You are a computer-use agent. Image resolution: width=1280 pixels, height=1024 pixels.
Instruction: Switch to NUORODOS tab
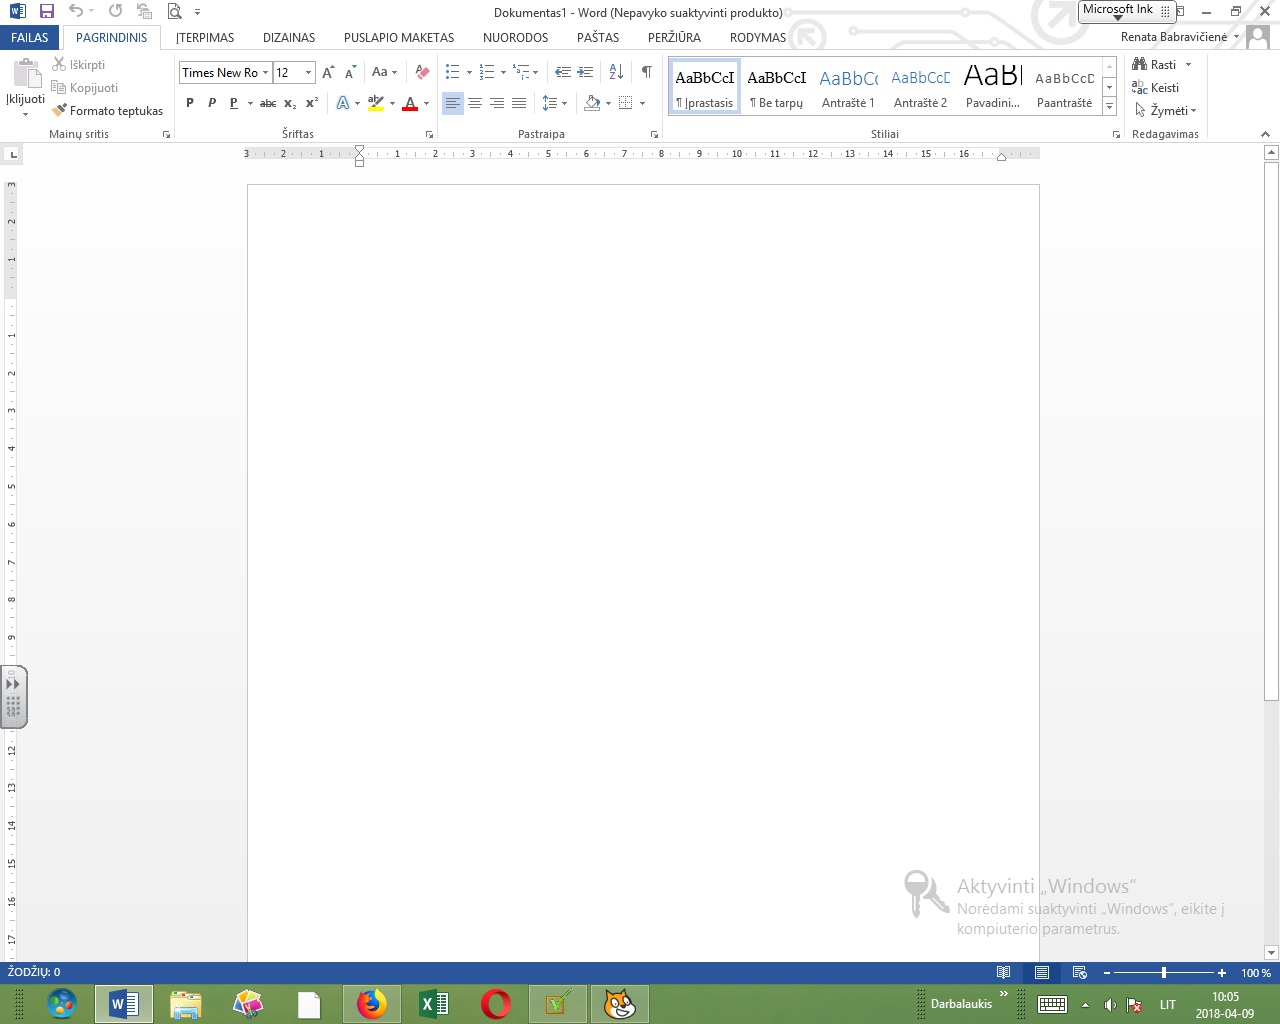[515, 37]
